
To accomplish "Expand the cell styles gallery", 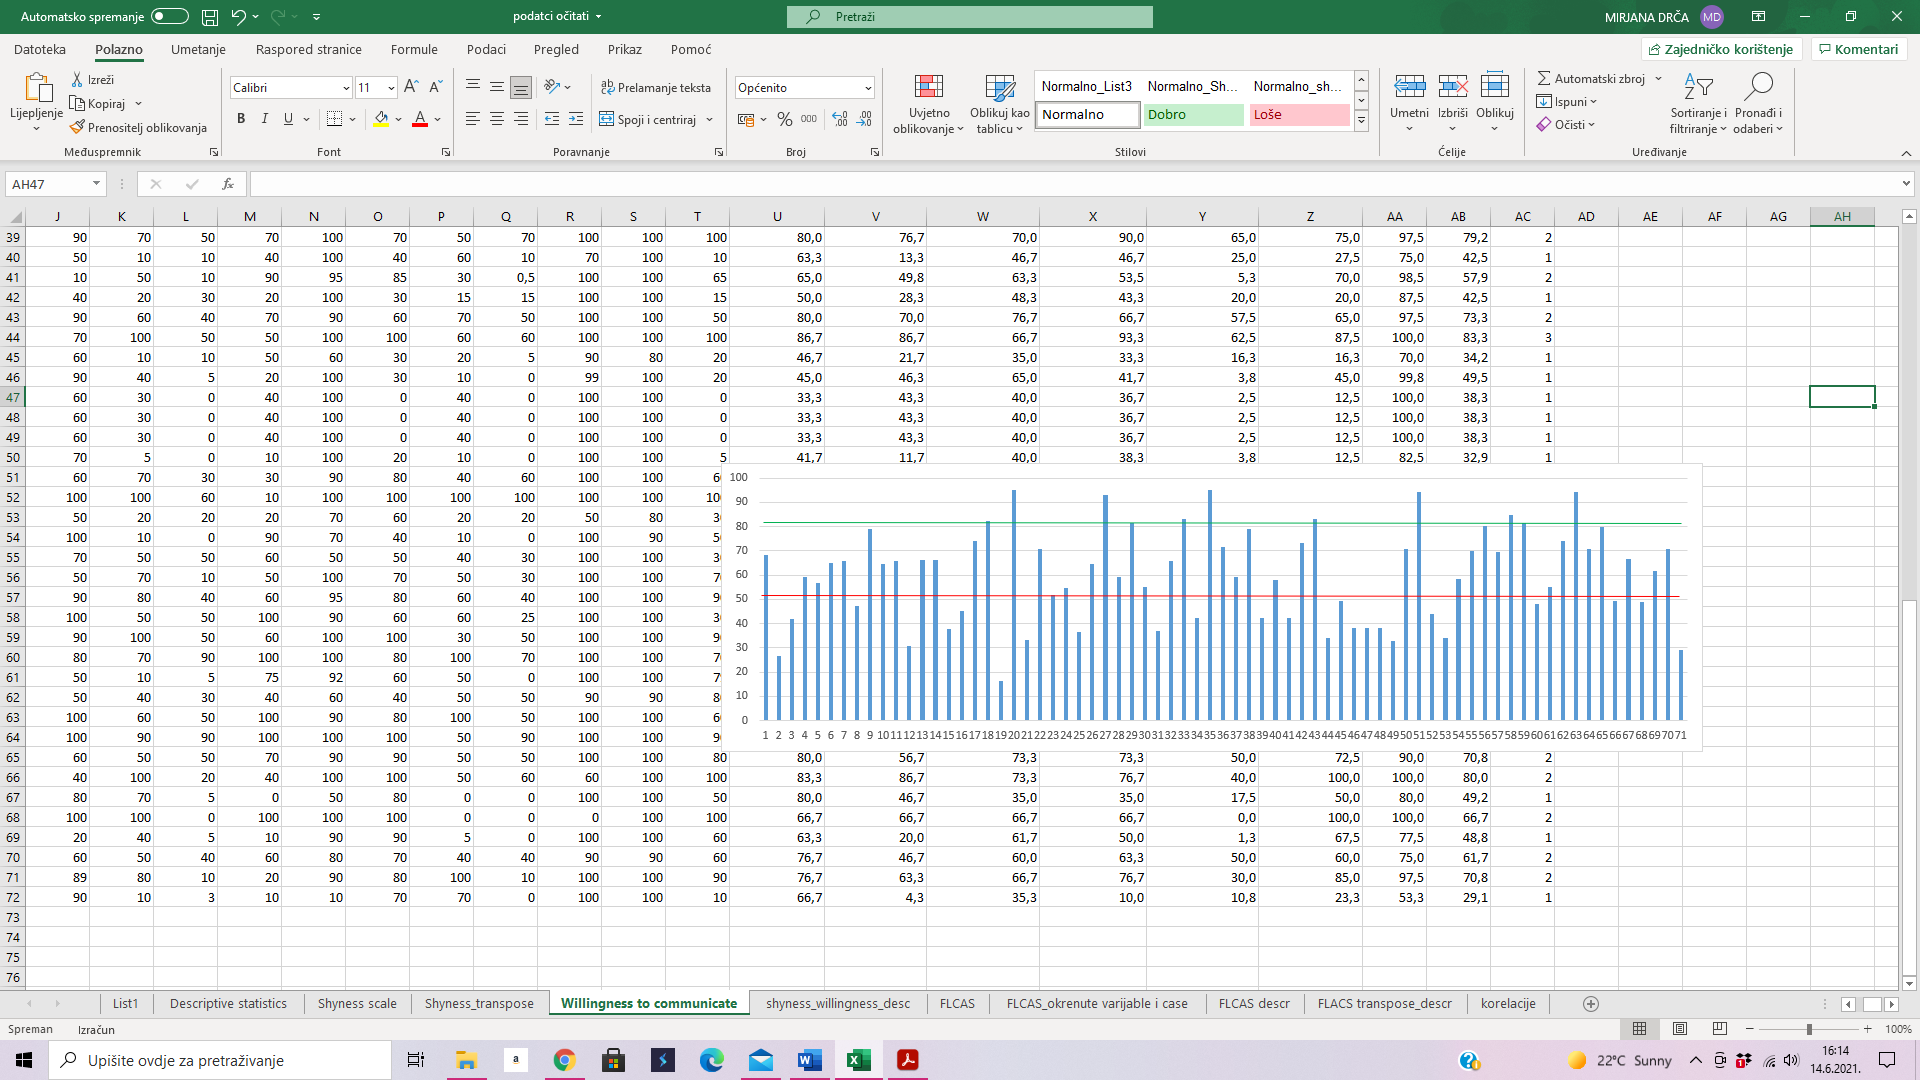I will (1361, 121).
